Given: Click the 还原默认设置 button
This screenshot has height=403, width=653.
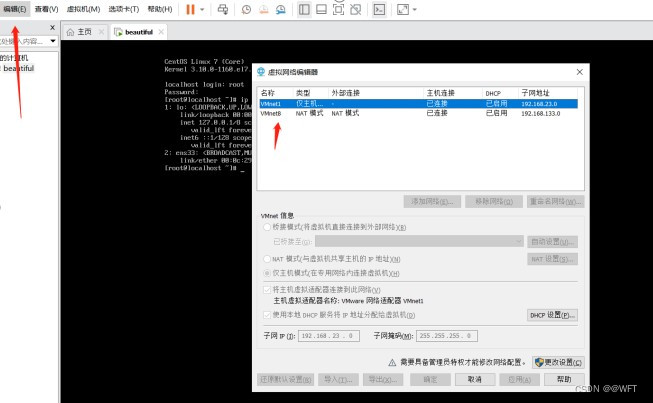Looking at the screenshot, I should pos(285,379).
